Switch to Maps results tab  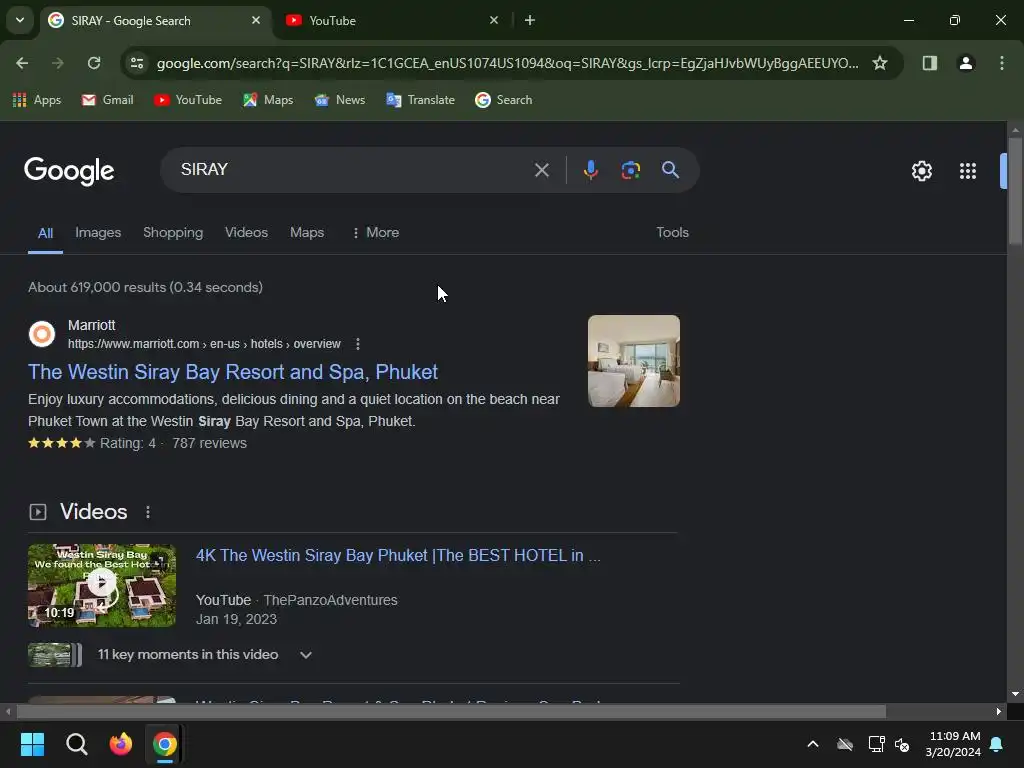click(x=307, y=232)
